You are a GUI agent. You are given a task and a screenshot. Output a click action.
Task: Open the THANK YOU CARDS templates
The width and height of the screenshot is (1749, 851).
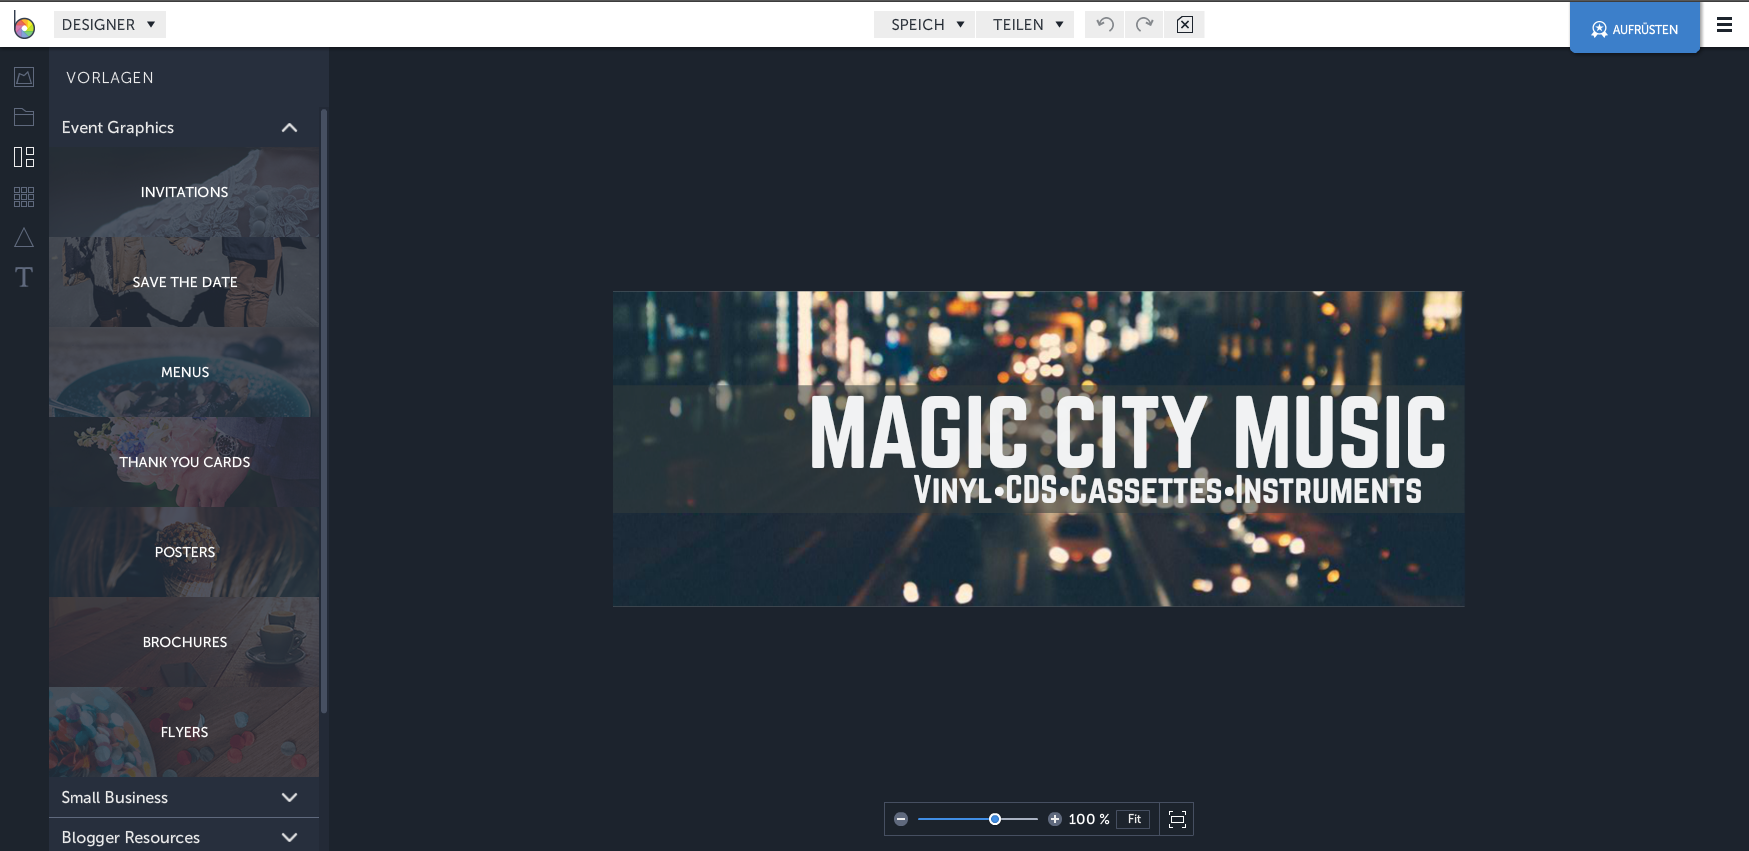(184, 462)
